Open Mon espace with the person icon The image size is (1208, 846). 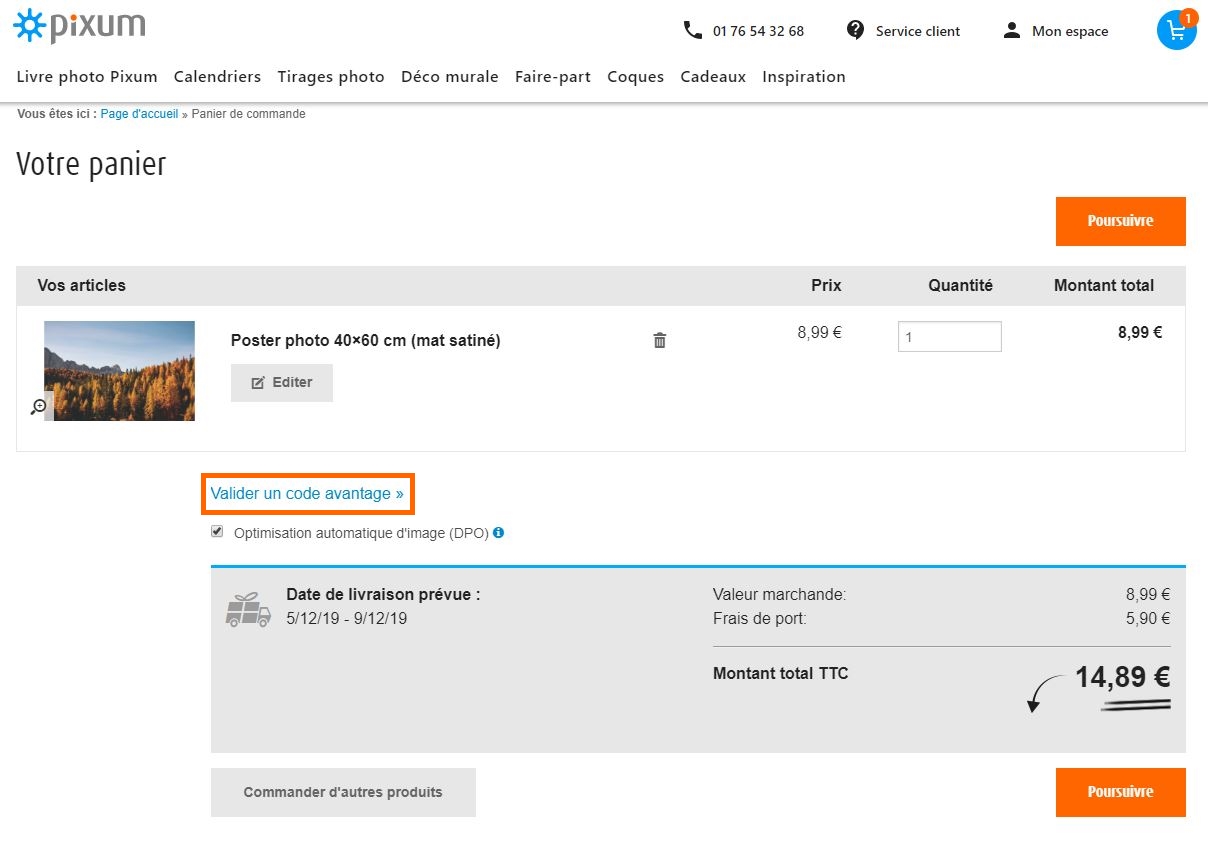click(x=1011, y=30)
